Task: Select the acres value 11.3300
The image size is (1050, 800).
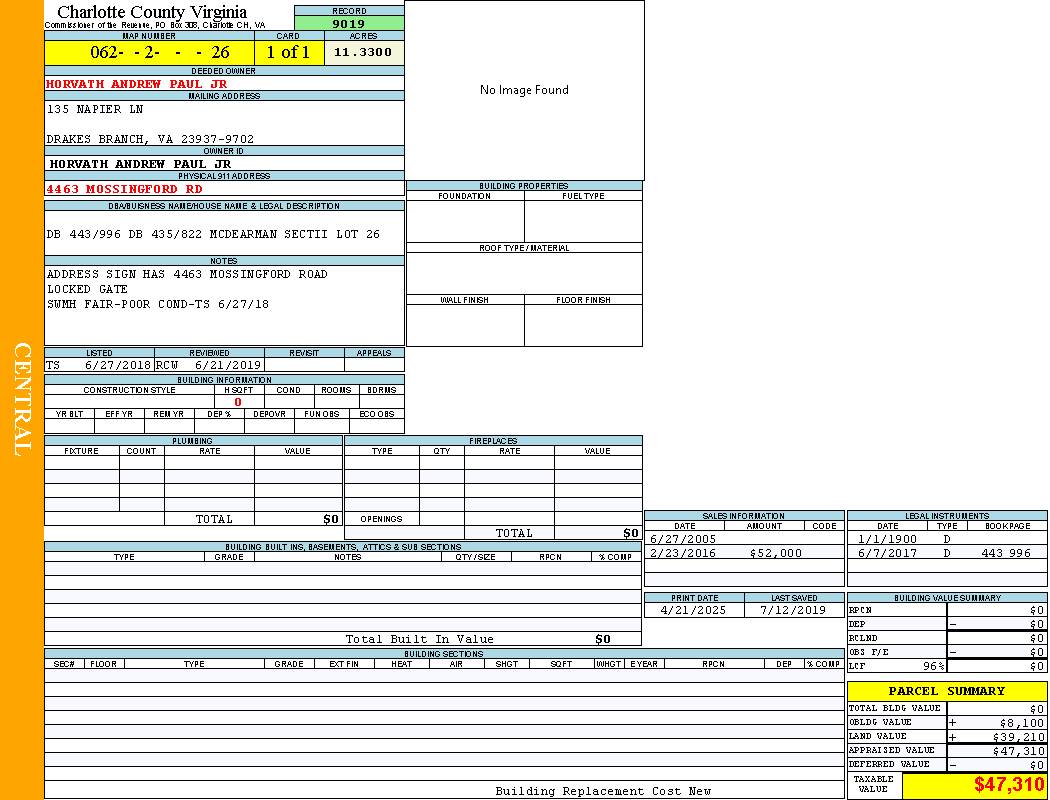Action: [x=363, y=52]
